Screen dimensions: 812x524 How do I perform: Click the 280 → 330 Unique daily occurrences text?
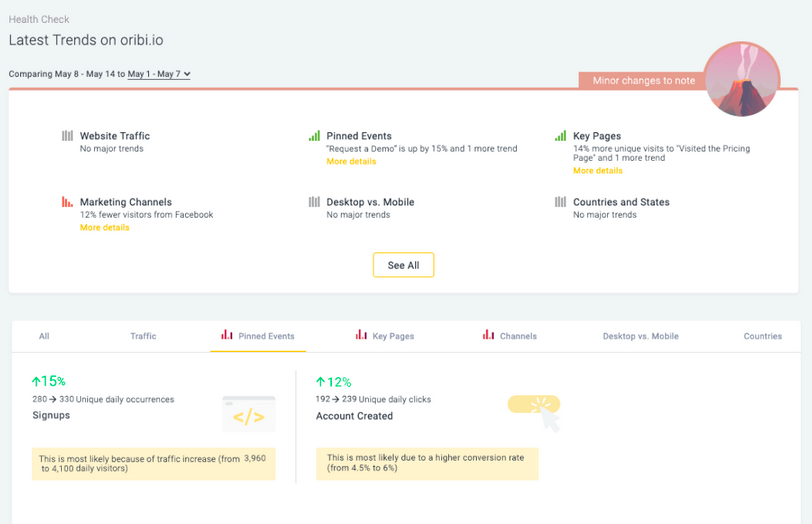coord(103,399)
